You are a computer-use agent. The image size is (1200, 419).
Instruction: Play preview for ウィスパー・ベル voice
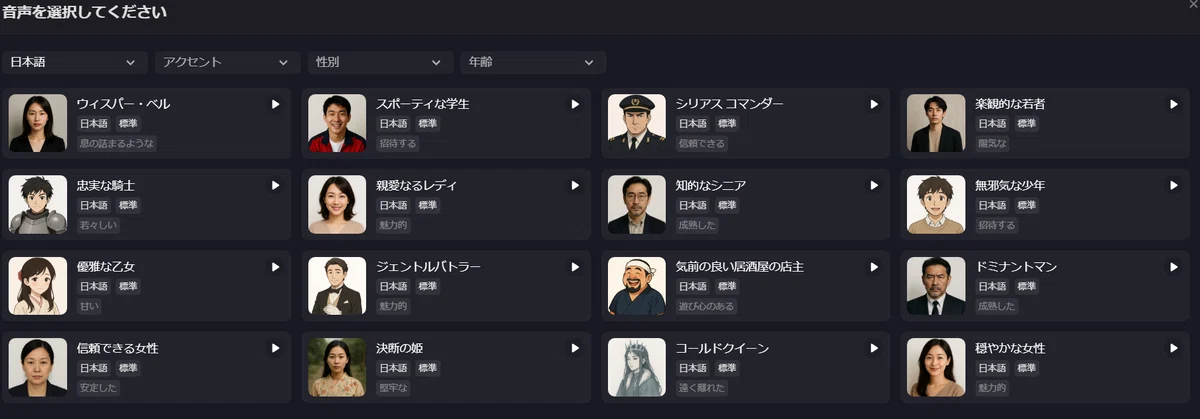pyautogui.click(x=275, y=104)
